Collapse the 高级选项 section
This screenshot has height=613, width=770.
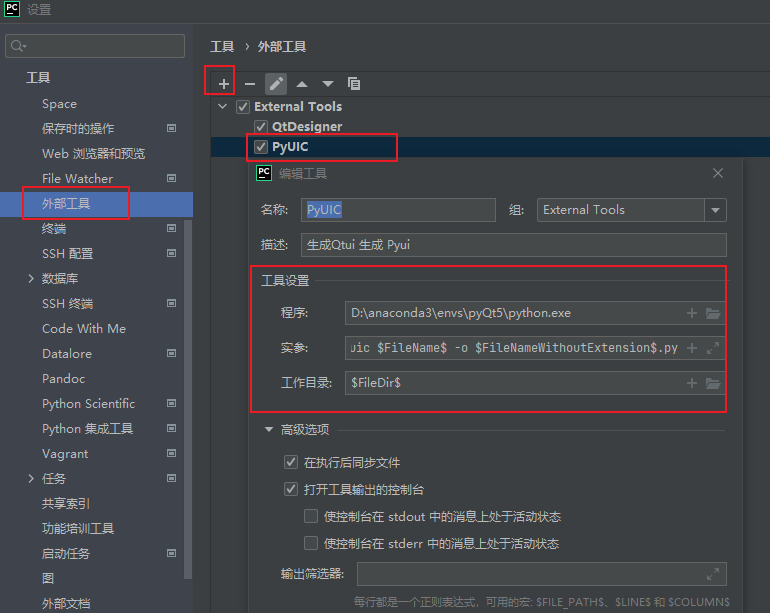click(x=269, y=430)
